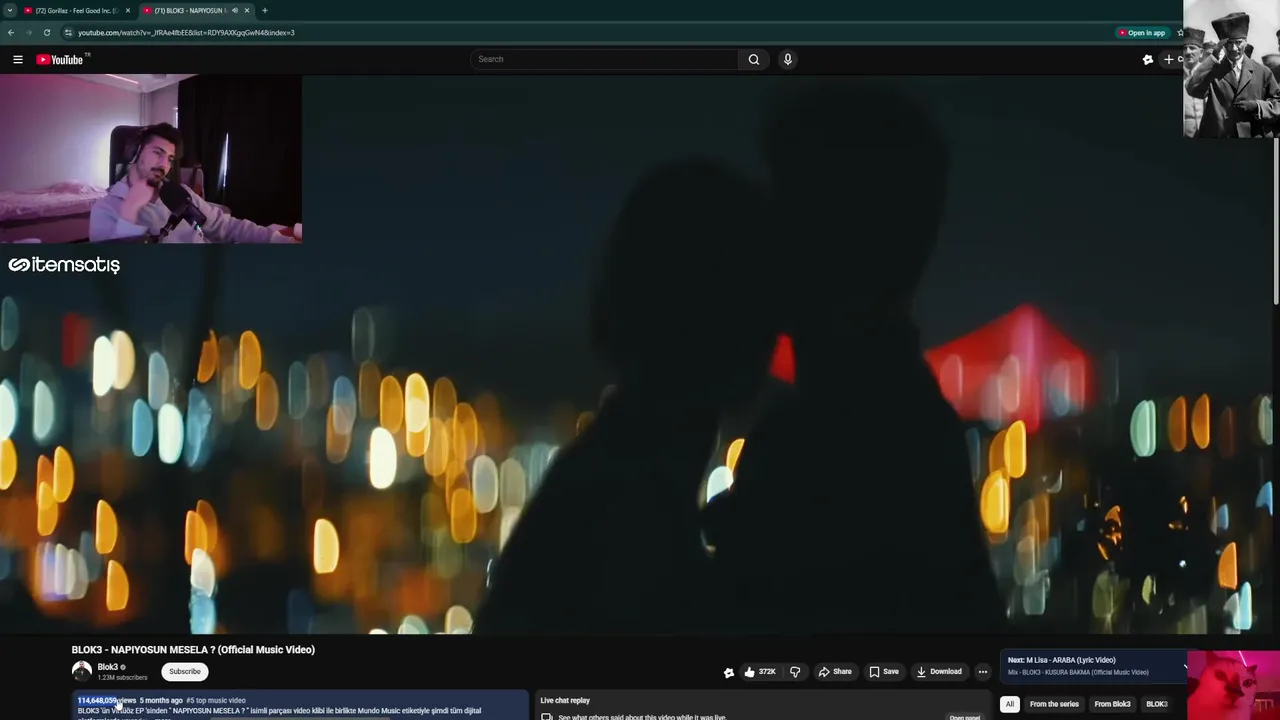Click the sparkle icon beside Create button
The height and width of the screenshot is (720, 1280).
tap(1148, 59)
